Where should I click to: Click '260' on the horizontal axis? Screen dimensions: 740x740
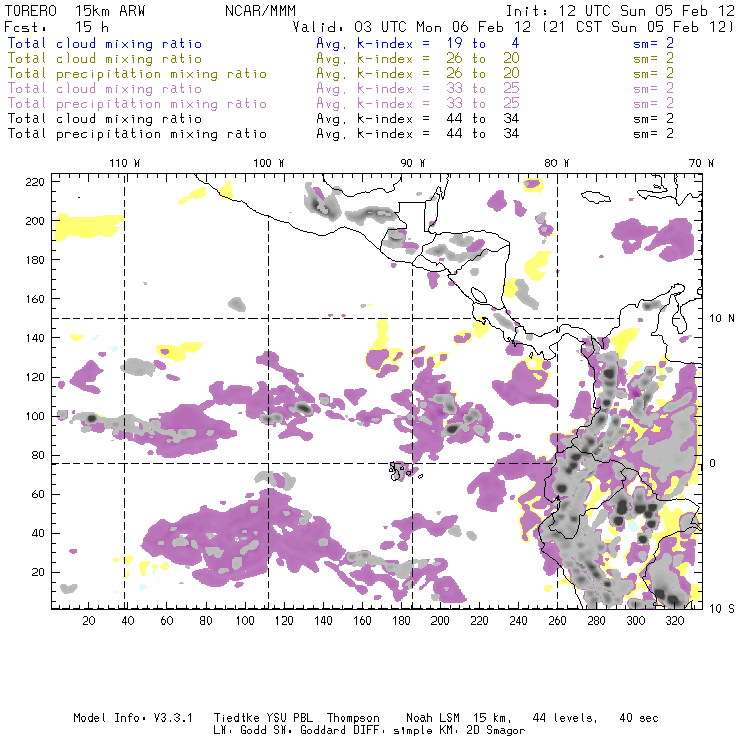(x=557, y=621)
